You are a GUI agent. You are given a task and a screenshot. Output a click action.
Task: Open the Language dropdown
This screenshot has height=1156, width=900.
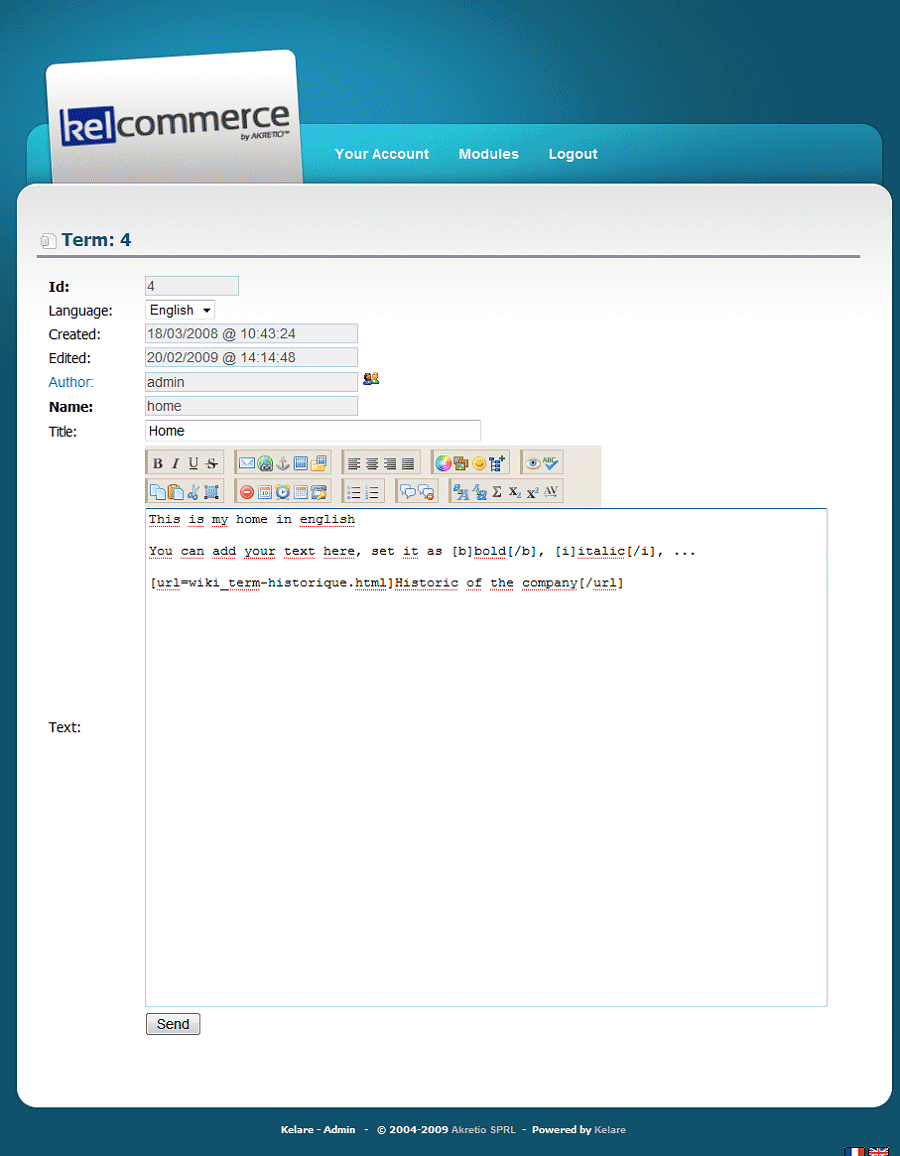pyautogui.click(x=180, y=311)
